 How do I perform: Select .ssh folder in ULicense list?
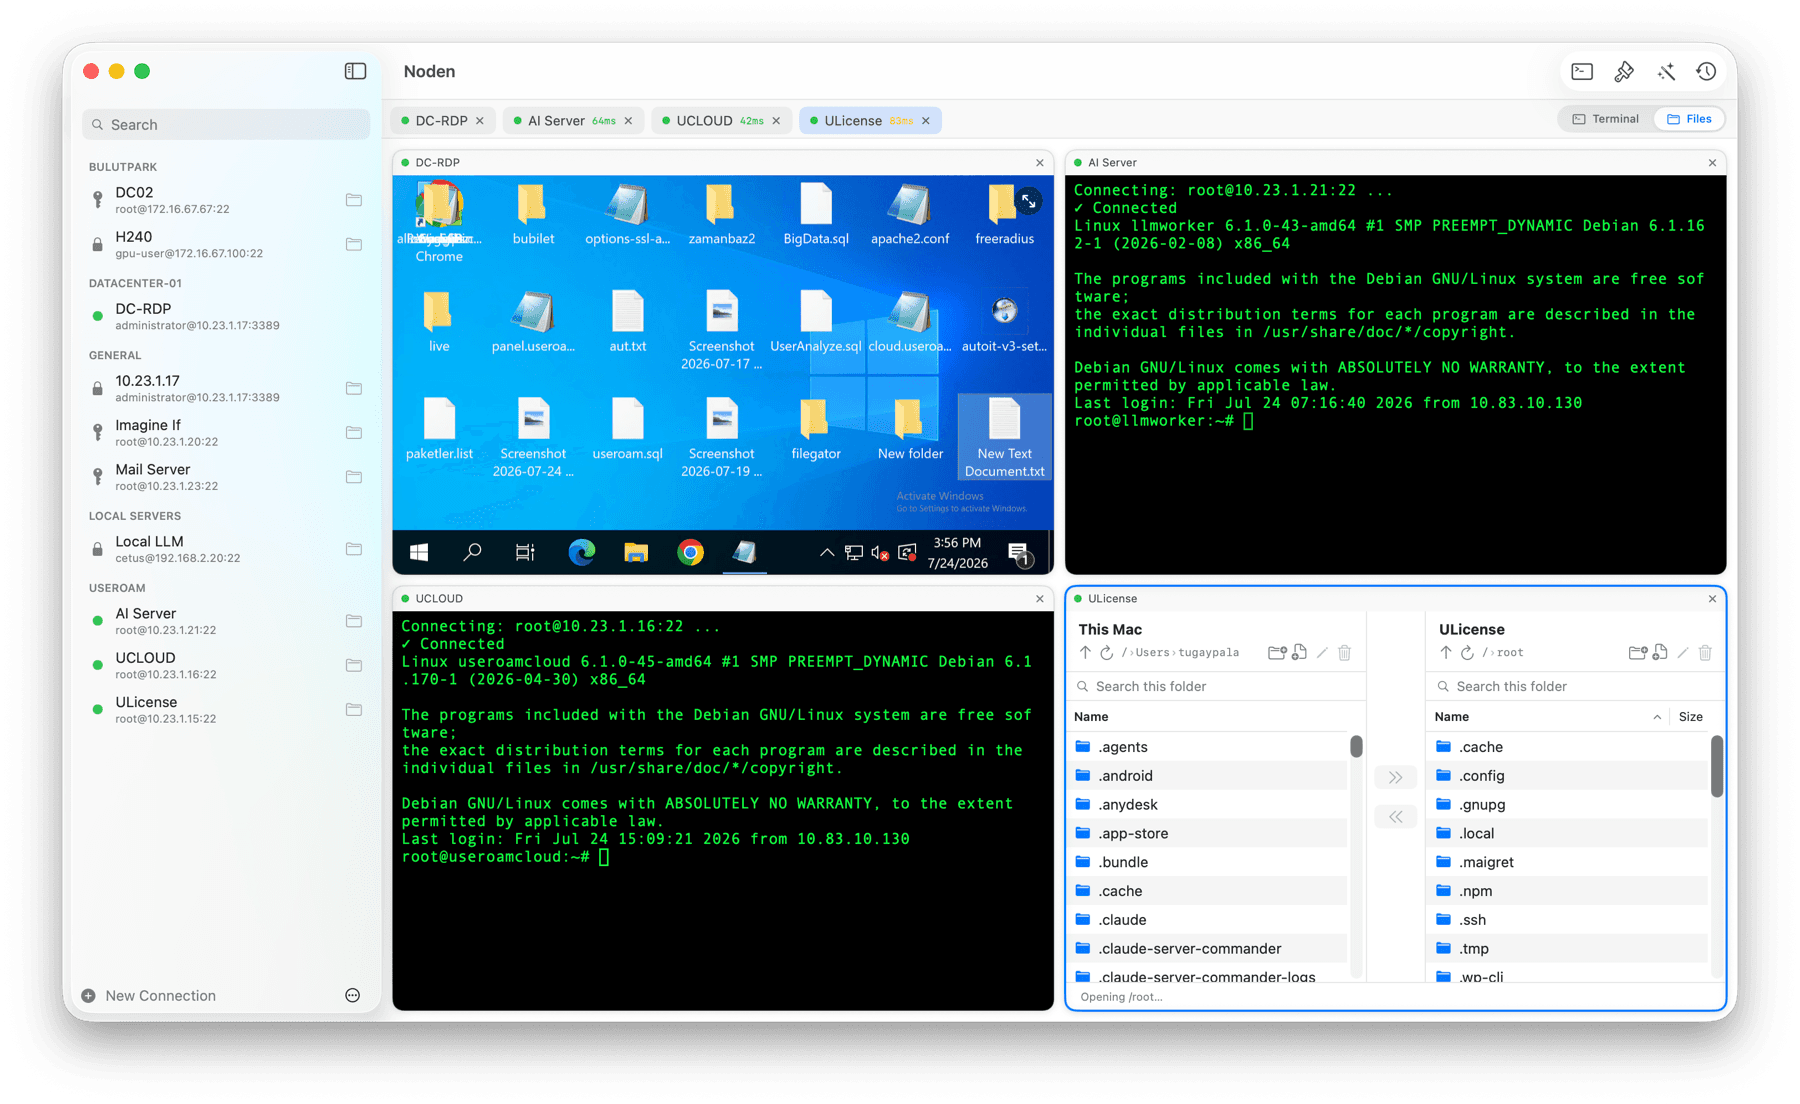(1569, 920)
